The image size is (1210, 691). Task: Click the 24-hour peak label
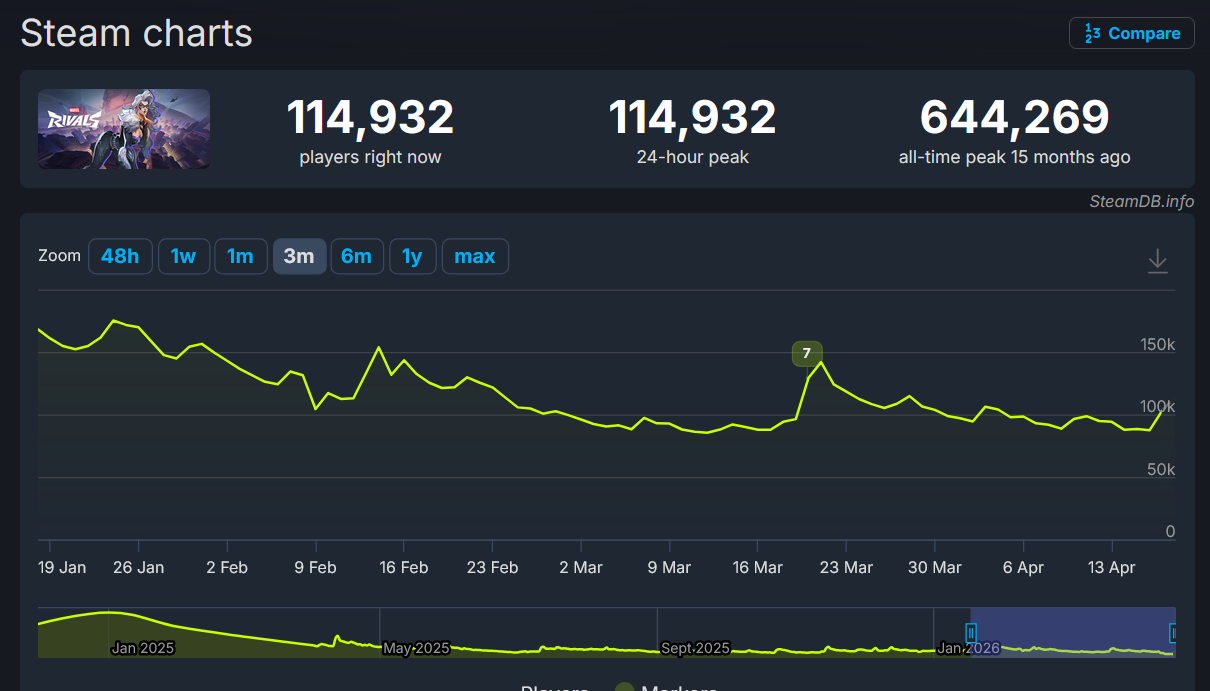pos(693,157)
